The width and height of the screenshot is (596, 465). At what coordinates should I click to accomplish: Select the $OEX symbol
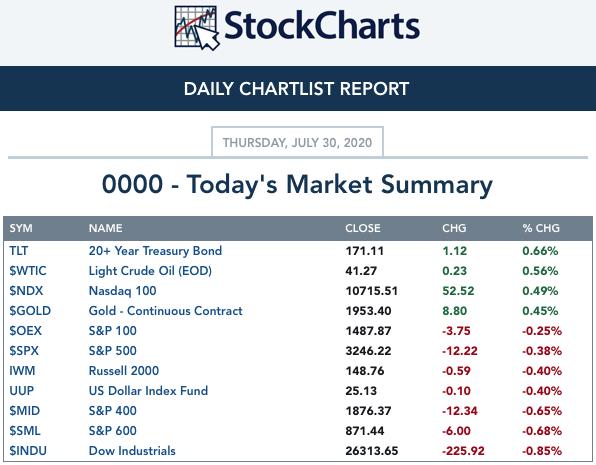point(25,331)
